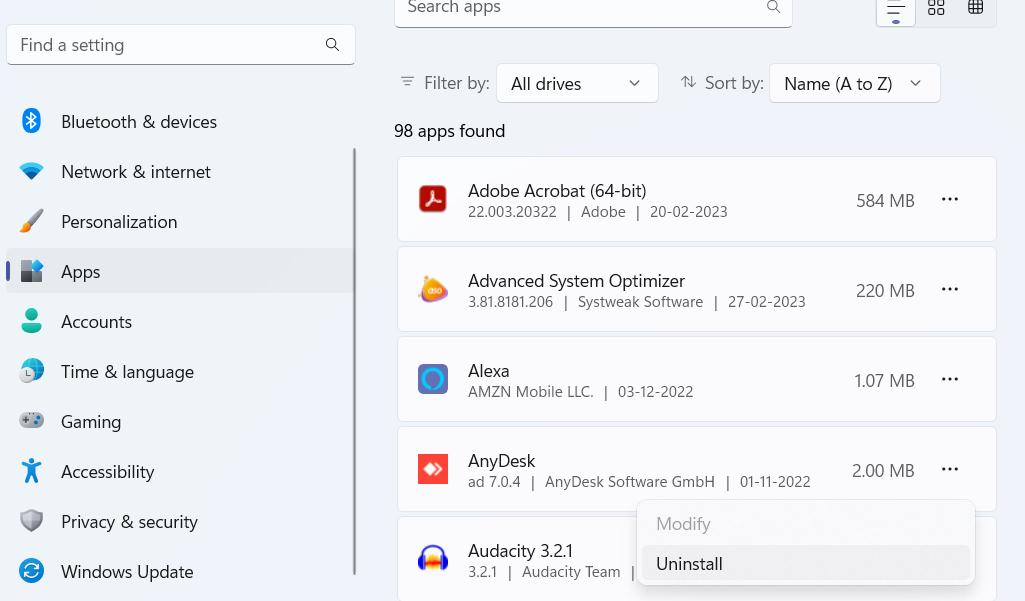This screenshot has height=601, width=1025.
Task: Click the Systweak Software publisher text
Action: (640, 302)
